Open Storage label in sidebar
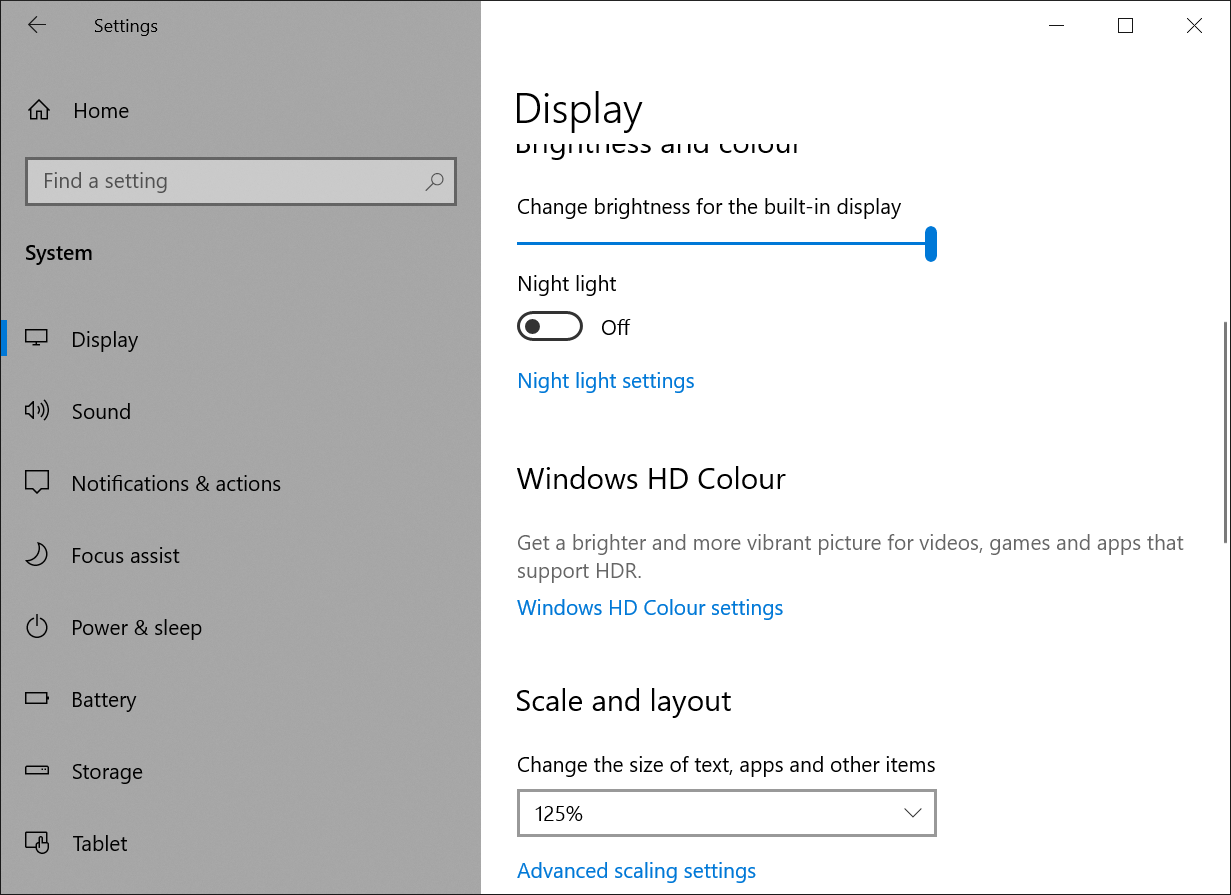Image resolution: width=1231 pixels, height=895 pixels. (x=107, y=772)
